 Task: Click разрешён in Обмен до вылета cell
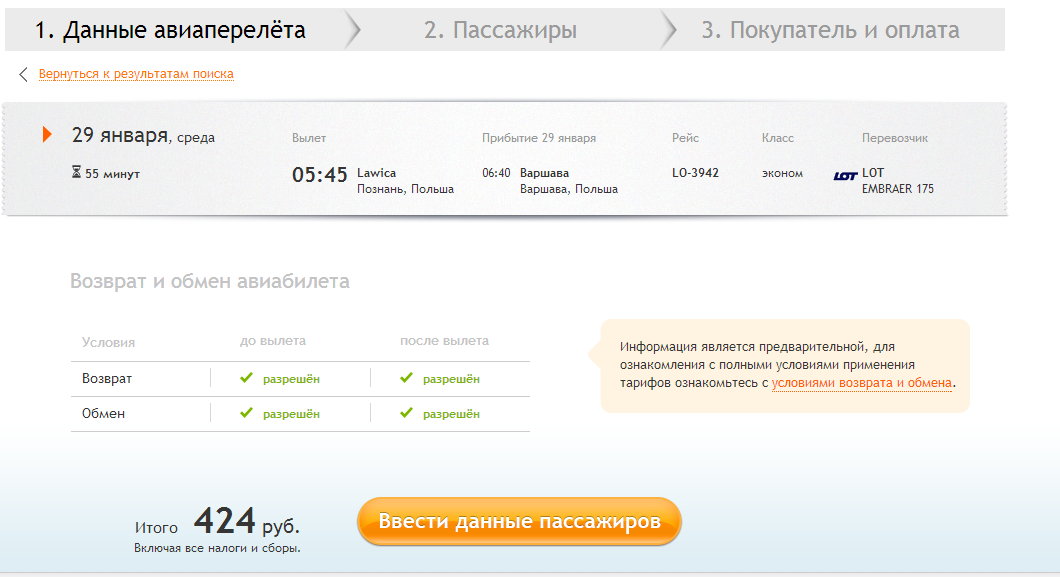point(291,414)
